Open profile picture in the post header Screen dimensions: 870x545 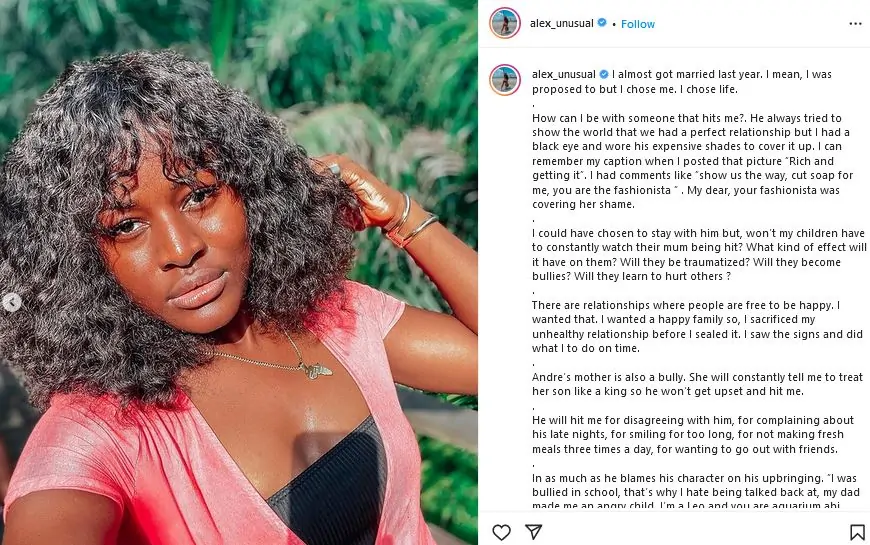[504, 23]
